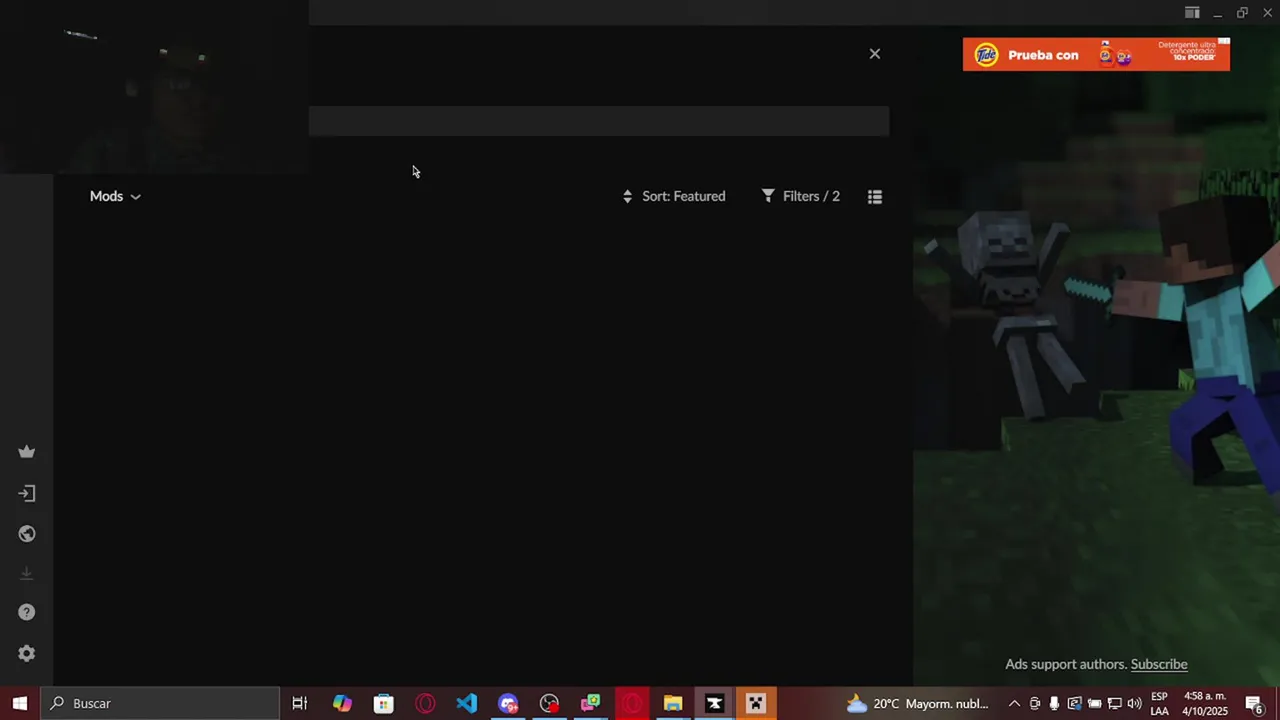
Task: Click the crown premium icon in sidebar
Action: [x=27, y=452]
